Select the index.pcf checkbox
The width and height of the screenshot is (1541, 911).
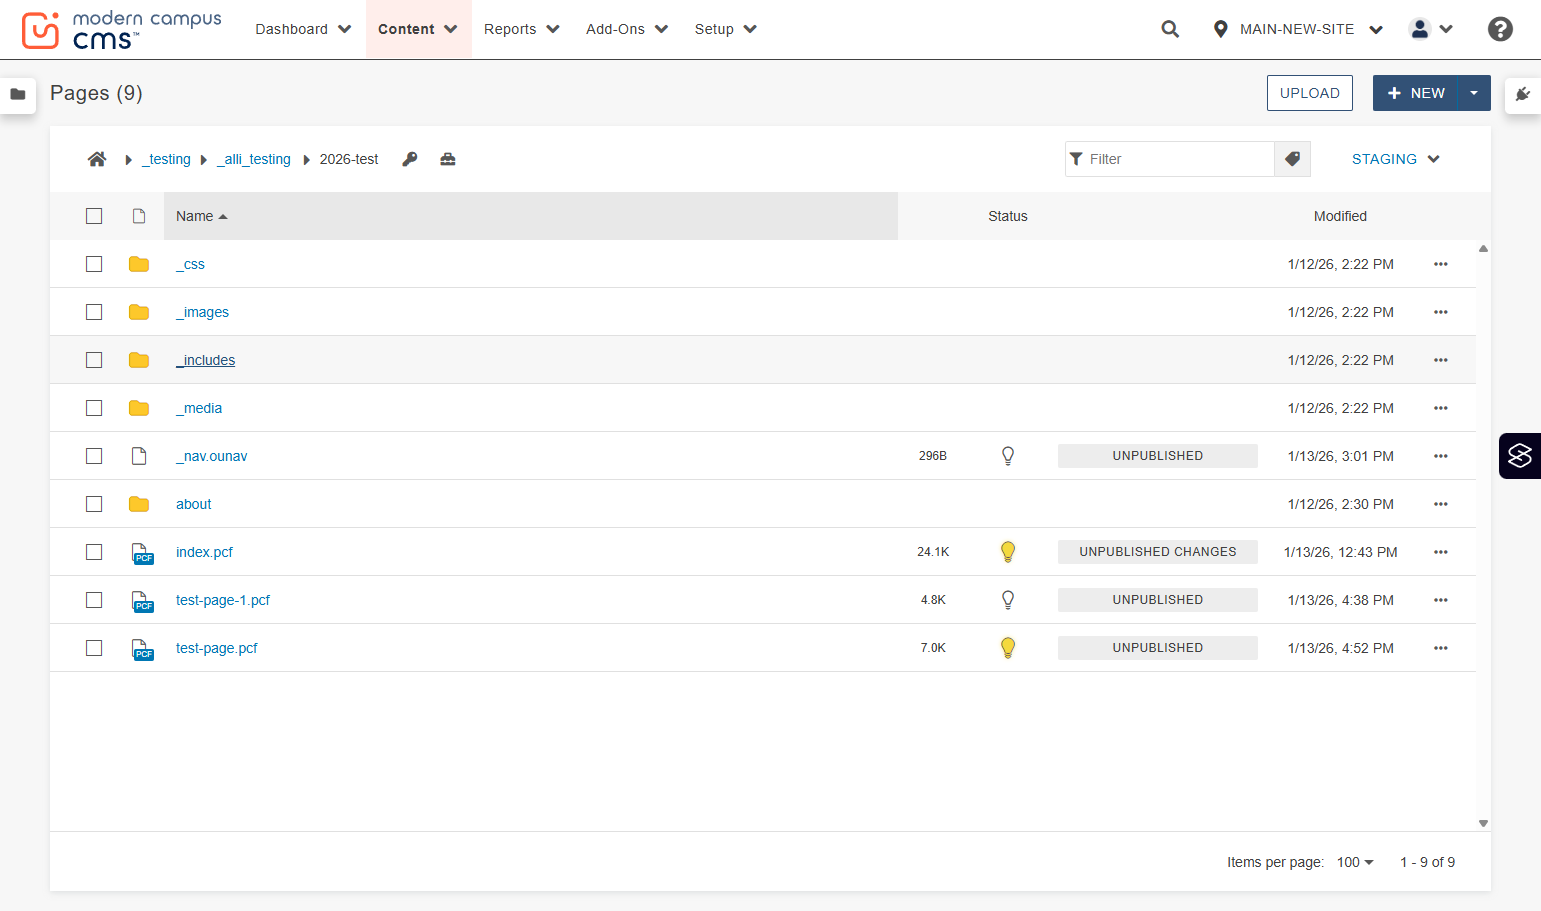pyautogui.click(x=94, y=552)
